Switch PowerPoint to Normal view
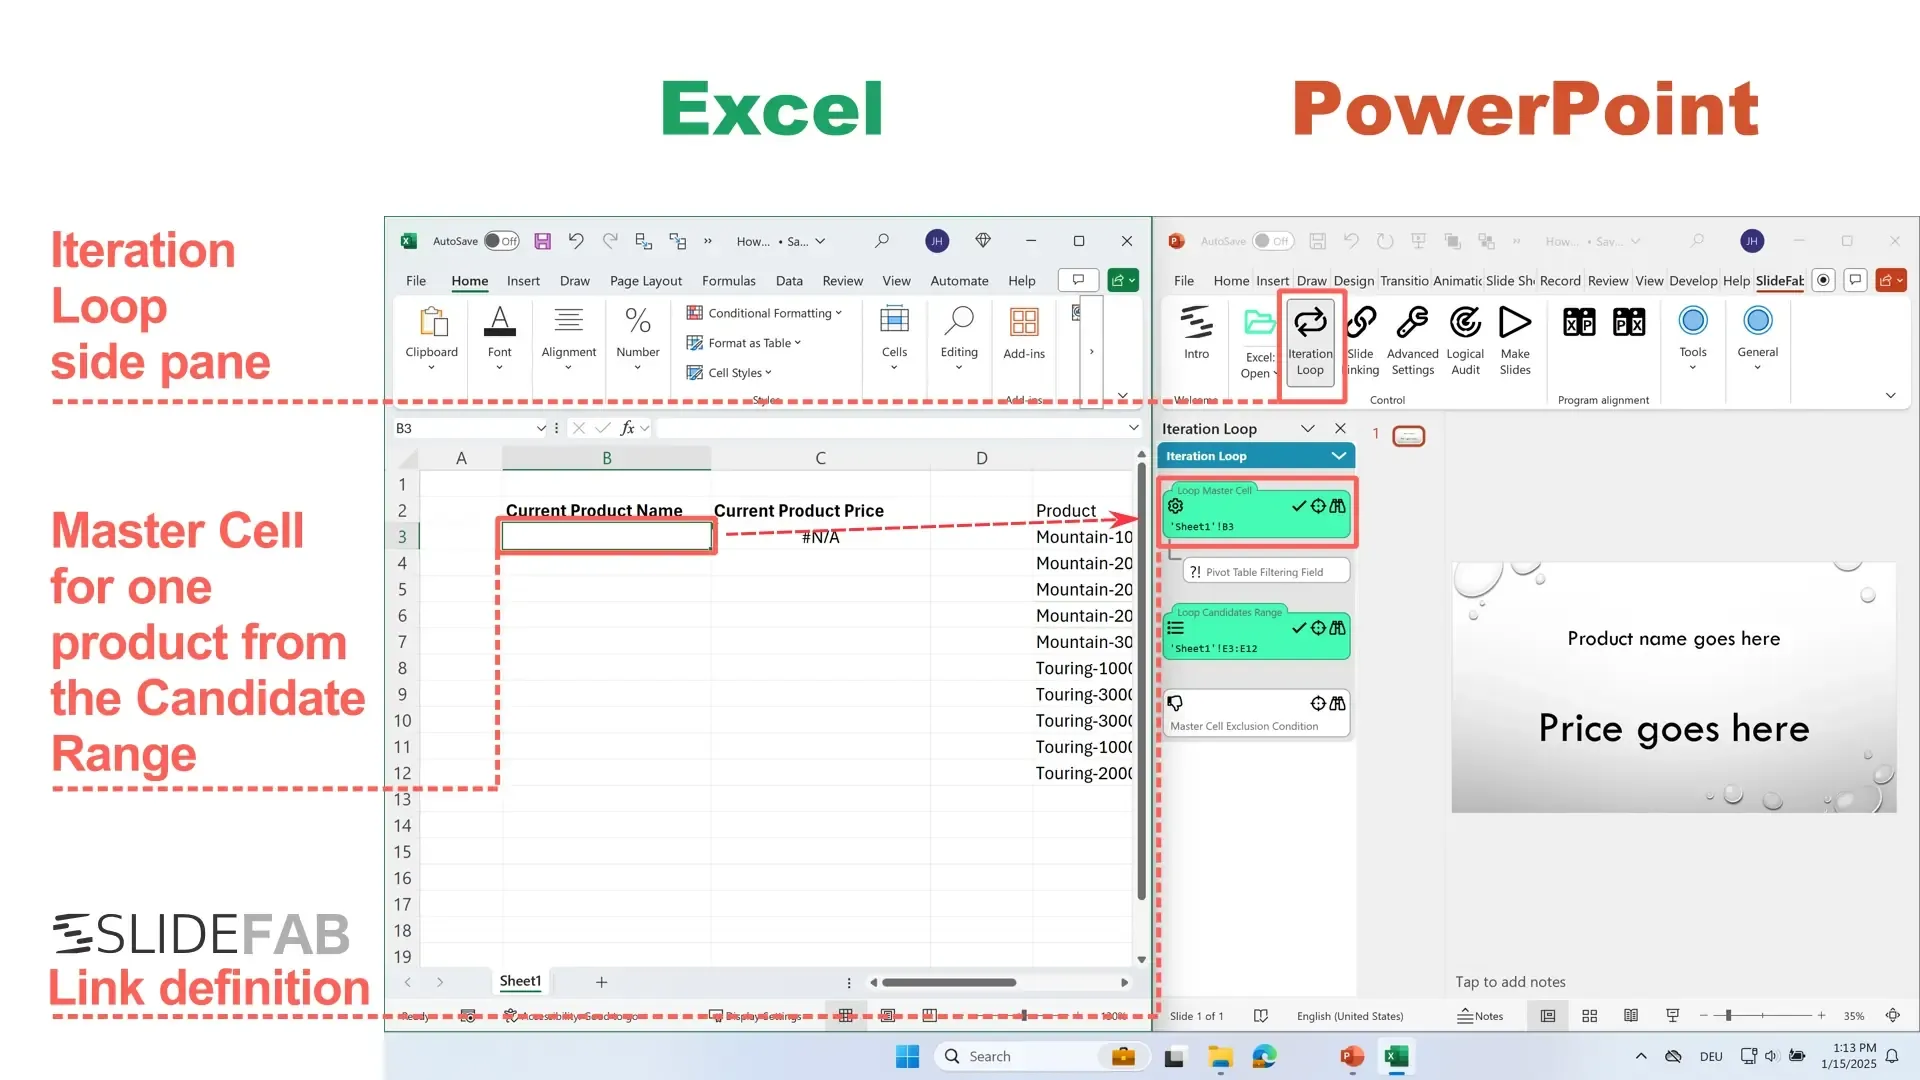Image resolution: width=1920 pixels, height=1080 pixels. 1548,1016
